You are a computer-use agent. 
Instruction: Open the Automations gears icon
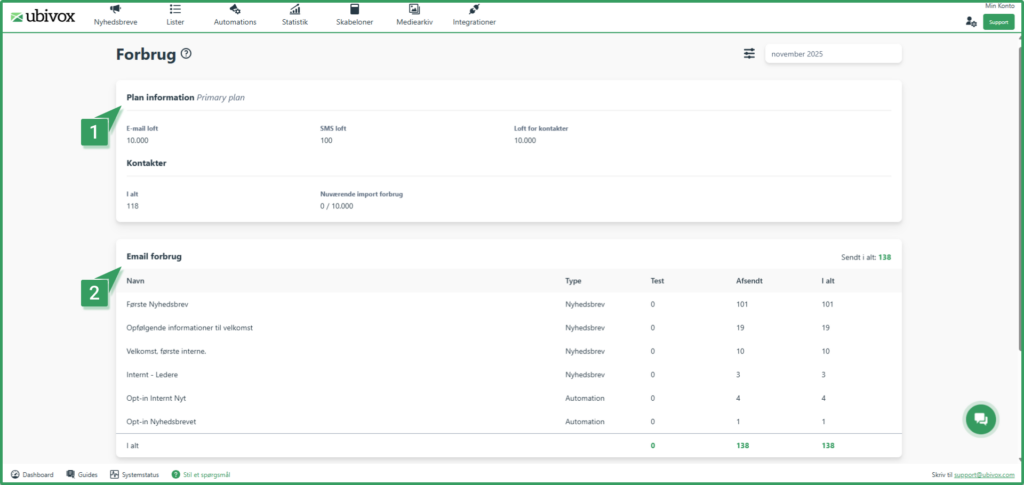click(x=235, y=9)
